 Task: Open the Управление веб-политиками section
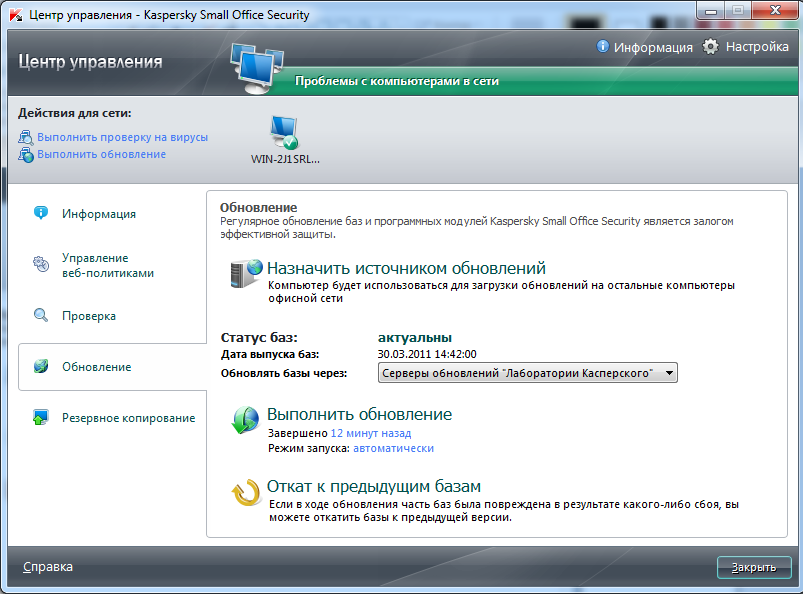point(108,265)
